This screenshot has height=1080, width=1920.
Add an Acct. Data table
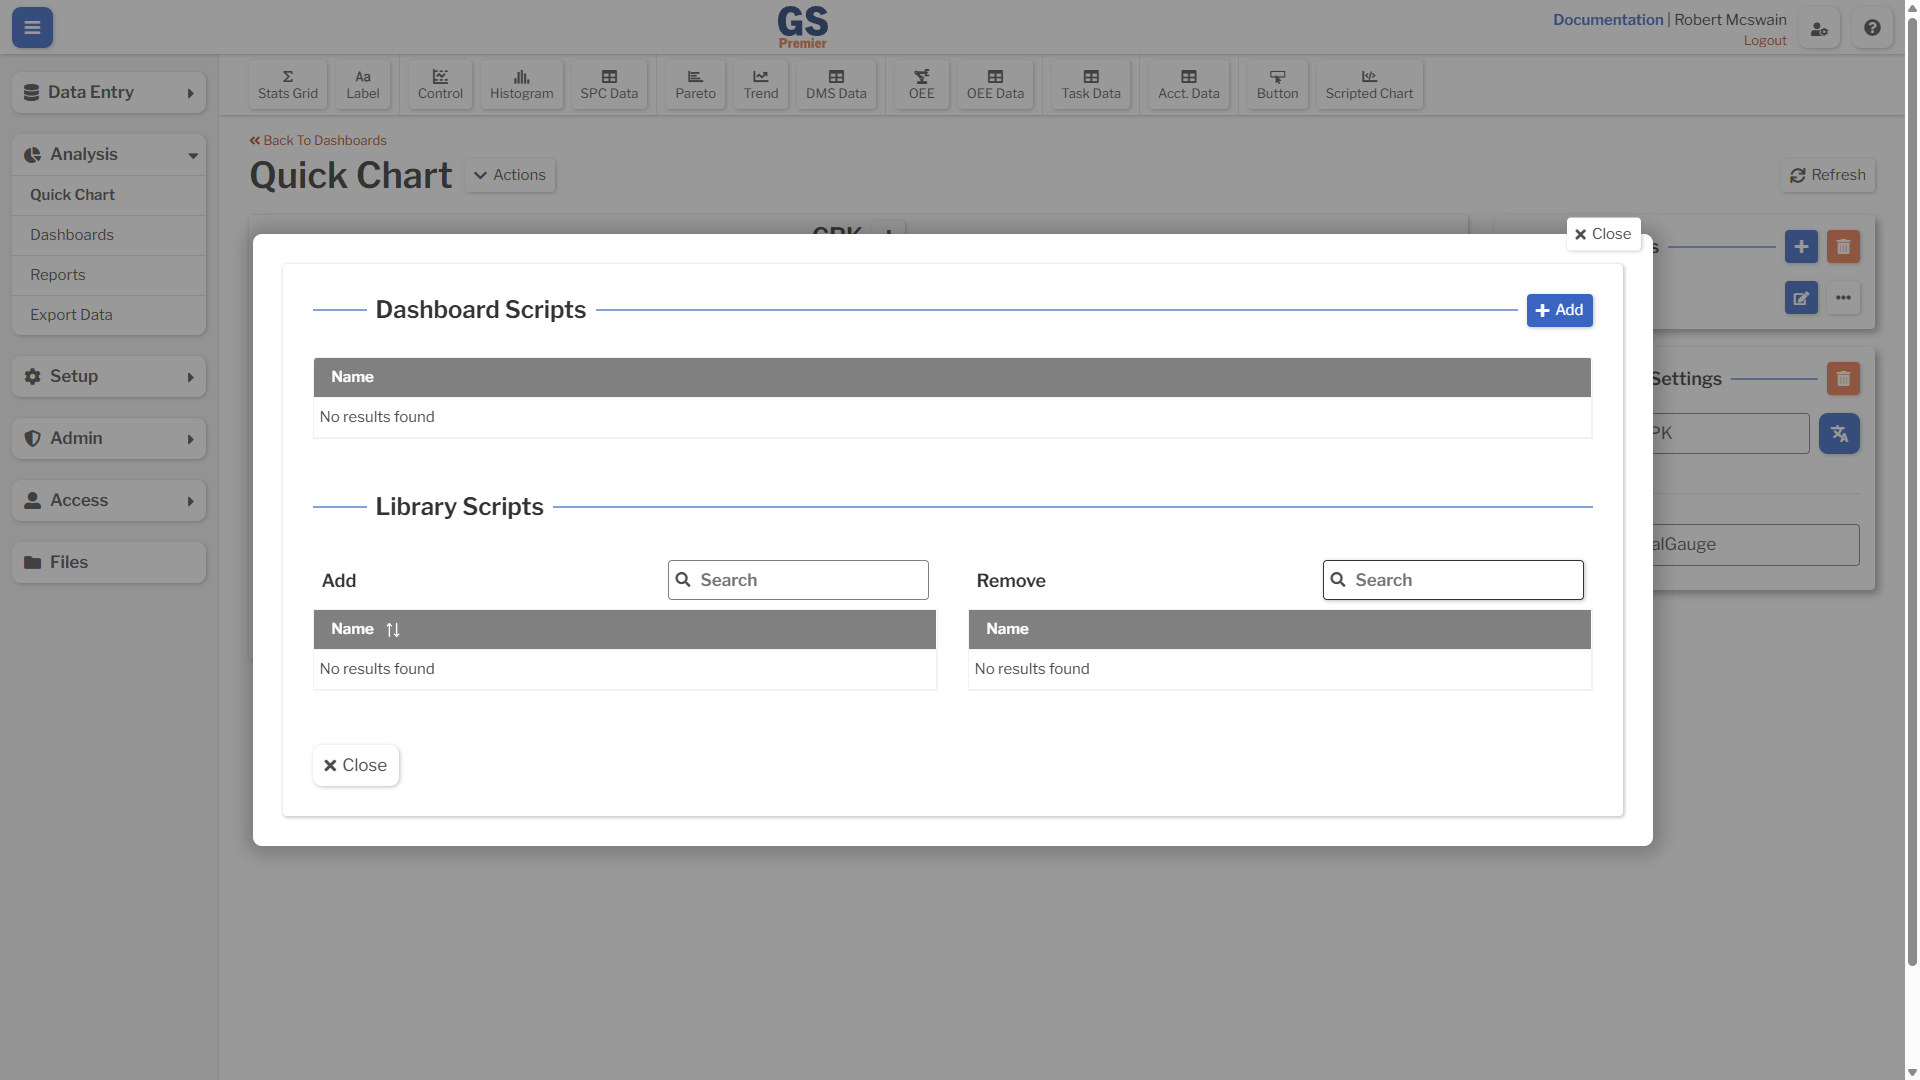point(1189,84)
